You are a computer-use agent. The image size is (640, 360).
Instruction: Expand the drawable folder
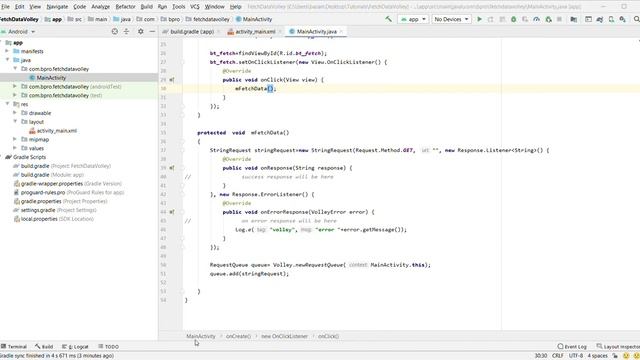tap(15, 113)
